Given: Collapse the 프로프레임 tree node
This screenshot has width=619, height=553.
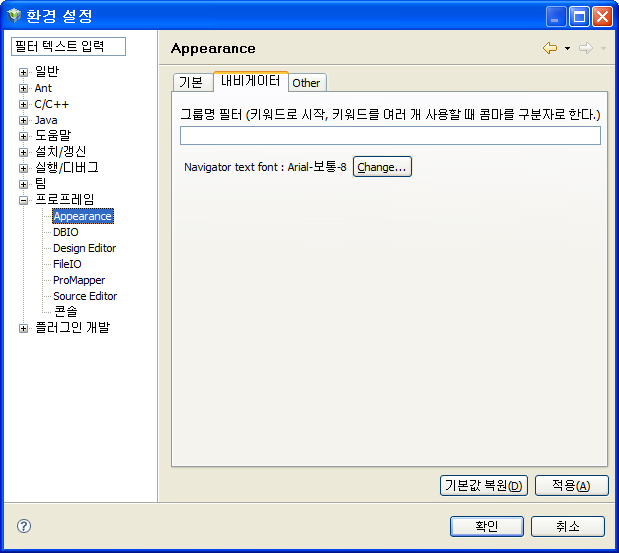Looking at the screenshot, I should point(23,200).
